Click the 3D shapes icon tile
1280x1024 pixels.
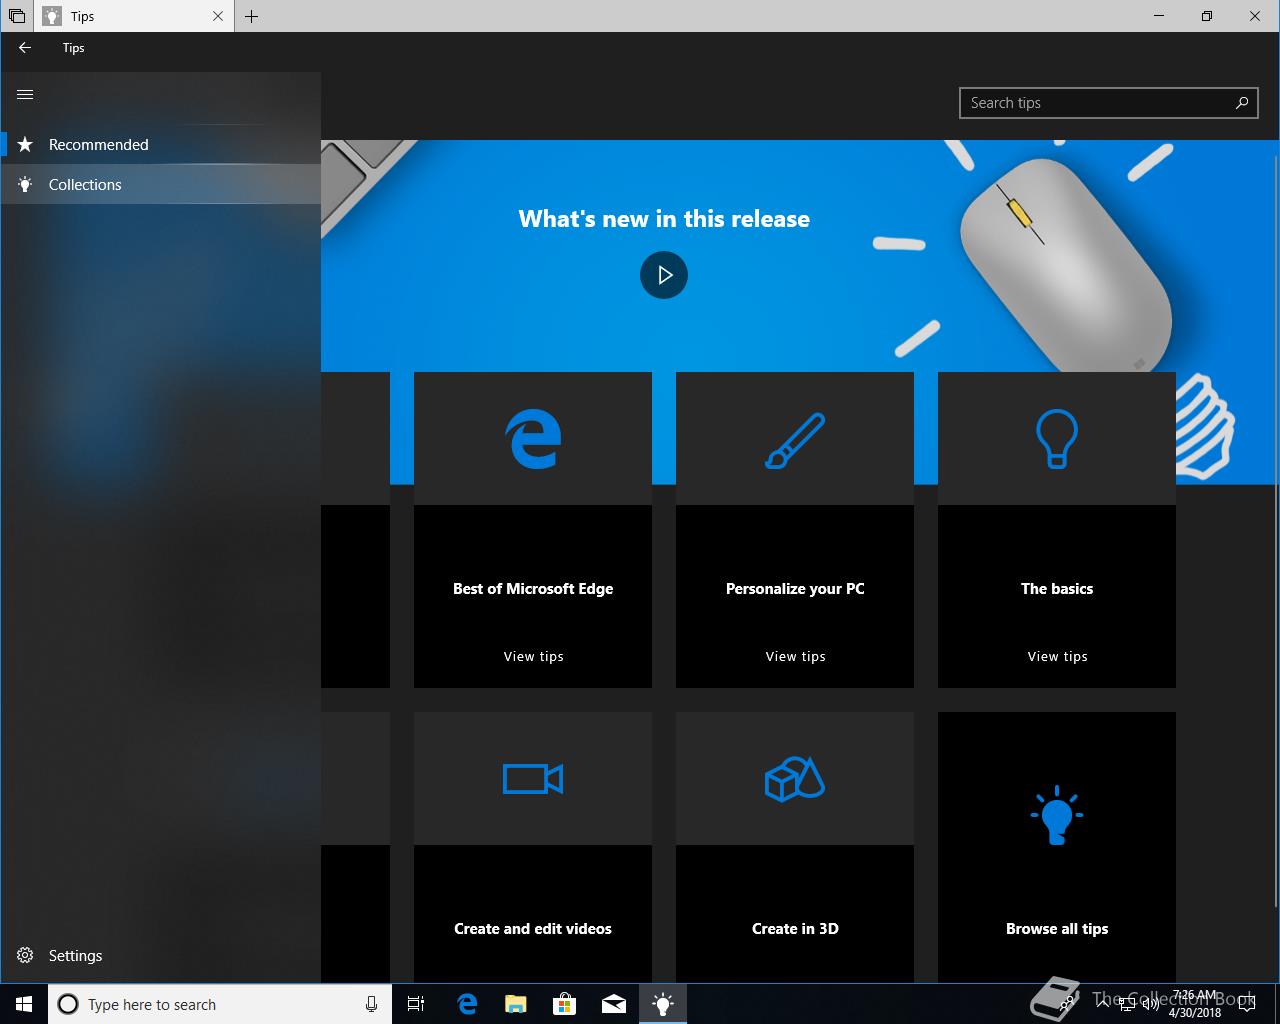click(795, 779)
